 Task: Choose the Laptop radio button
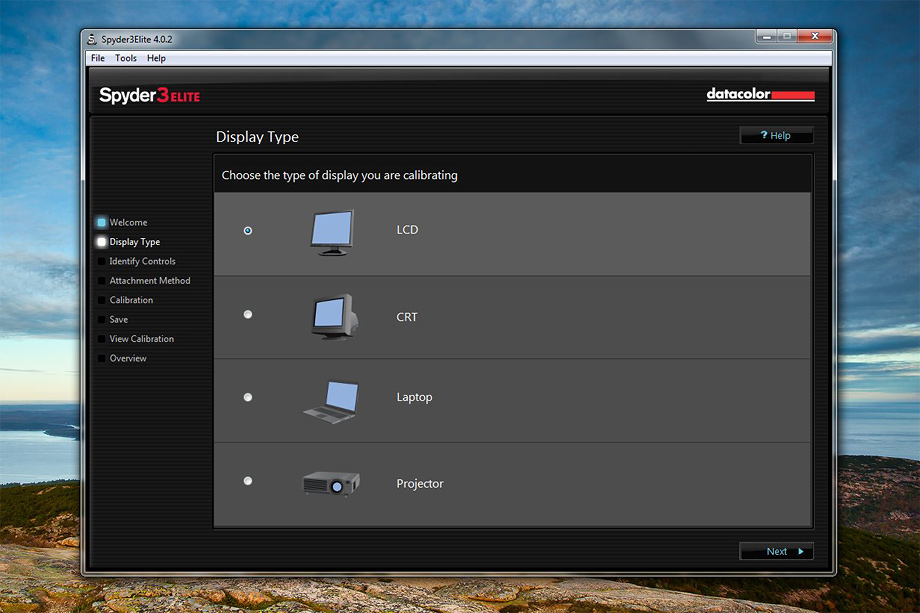click(248, 397)
